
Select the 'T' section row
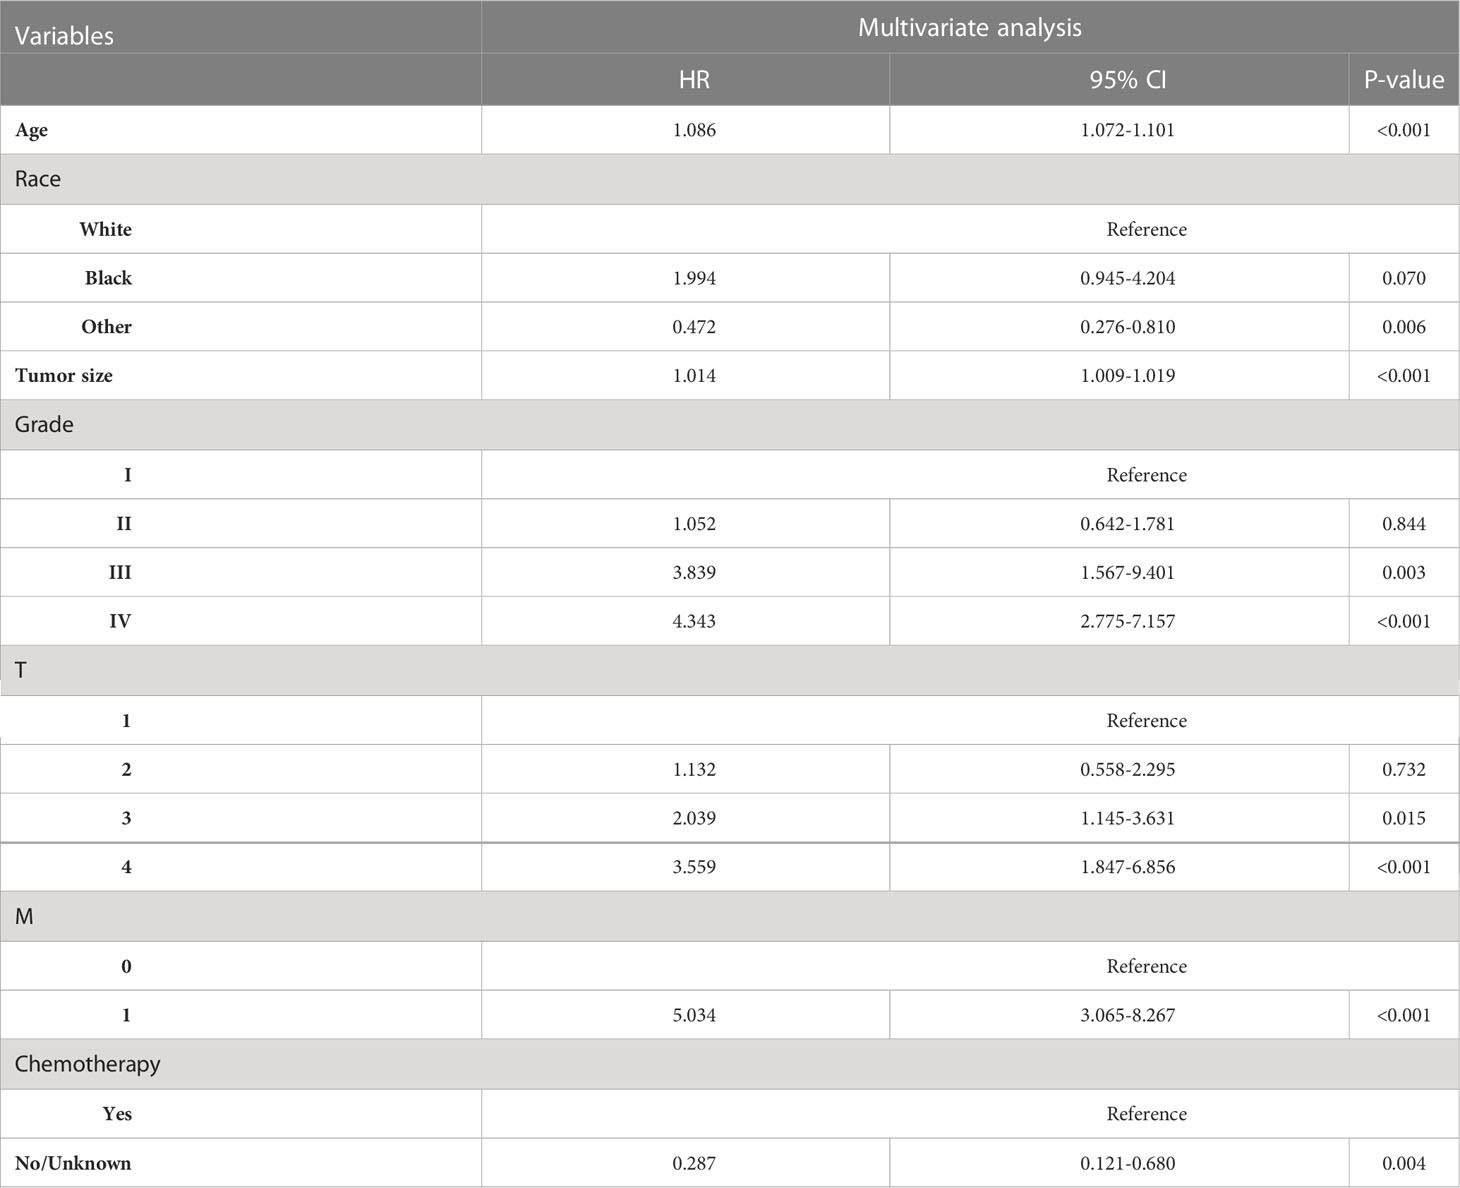point(730,671)
